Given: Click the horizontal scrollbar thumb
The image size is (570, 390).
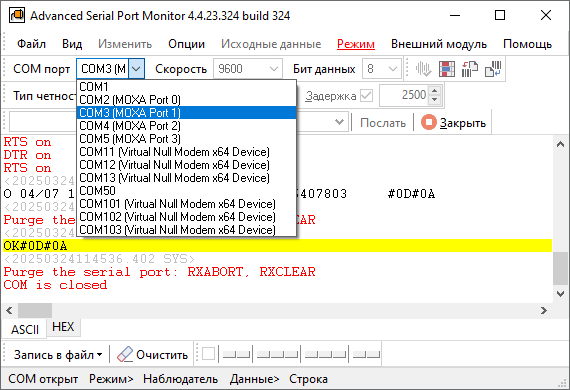Looking at the screenshot, I should pyautogui.click(x=35, y=310).
